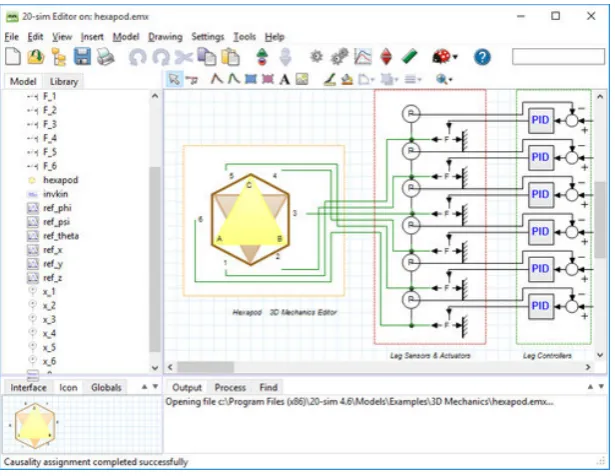Click the search field in the main toolbar
Screen dimensions: 615x476
point(558,56)
